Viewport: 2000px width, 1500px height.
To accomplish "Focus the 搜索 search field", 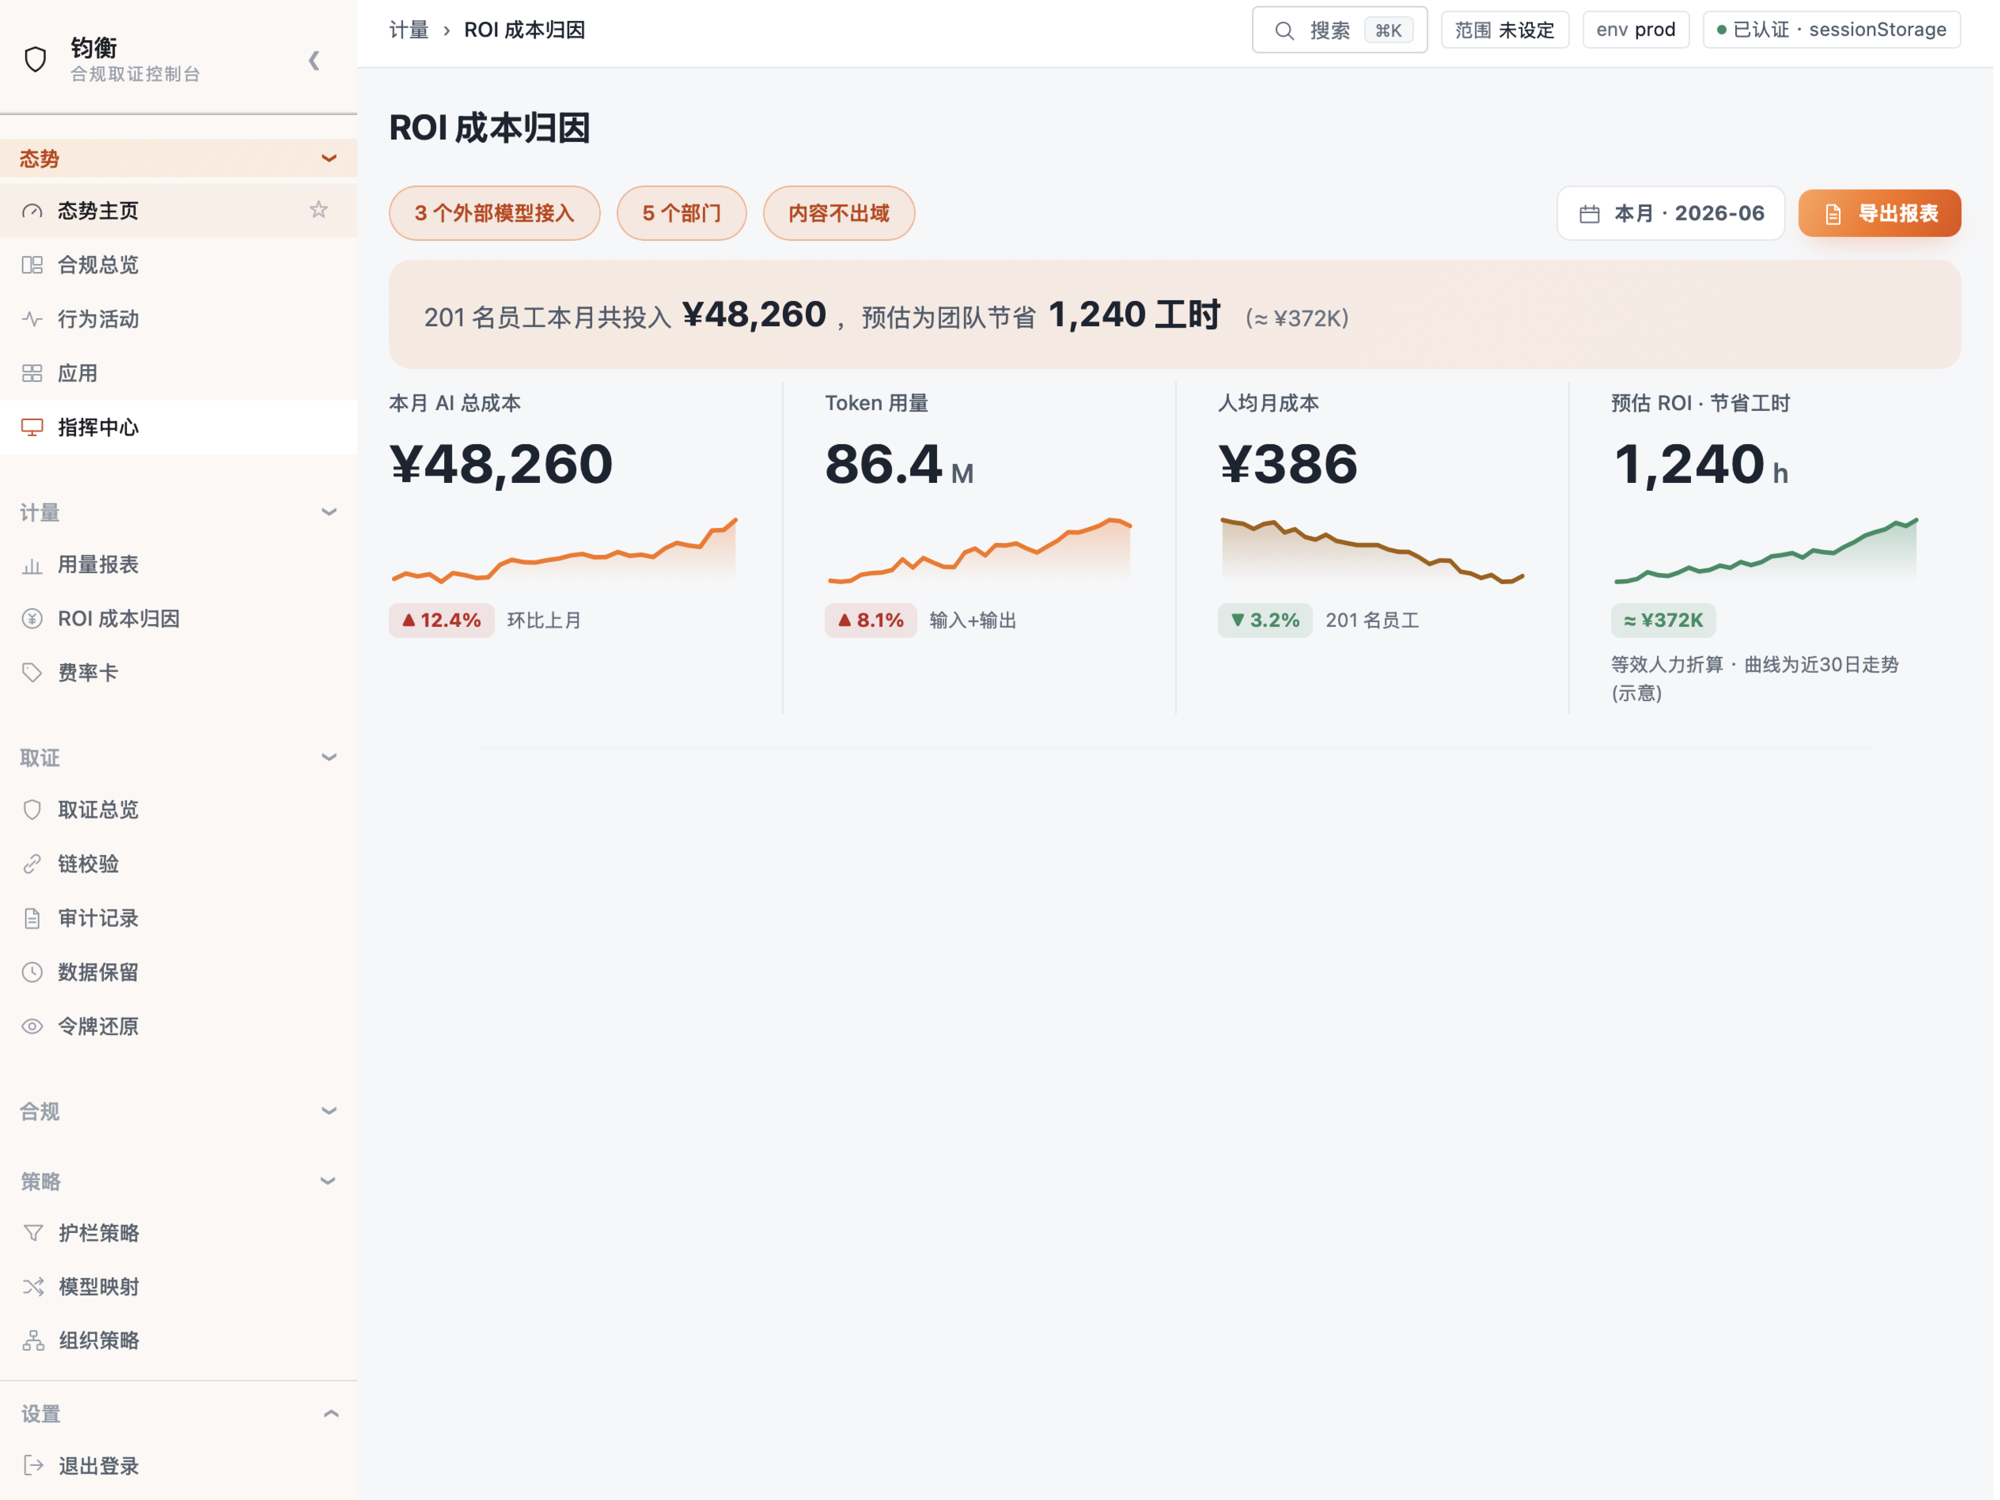I will pos(1340,30).
